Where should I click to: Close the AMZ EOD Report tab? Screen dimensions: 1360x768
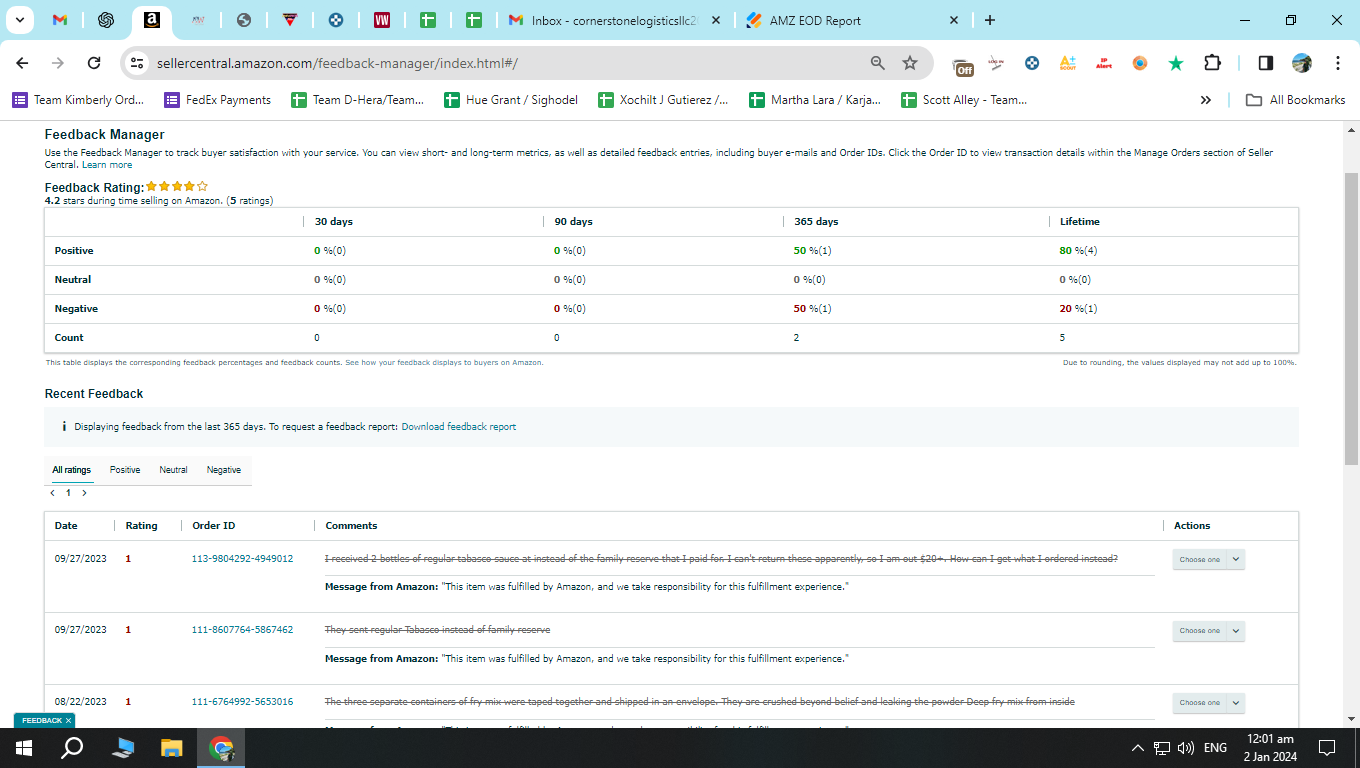pyautogui.click(x=954, y=20)
